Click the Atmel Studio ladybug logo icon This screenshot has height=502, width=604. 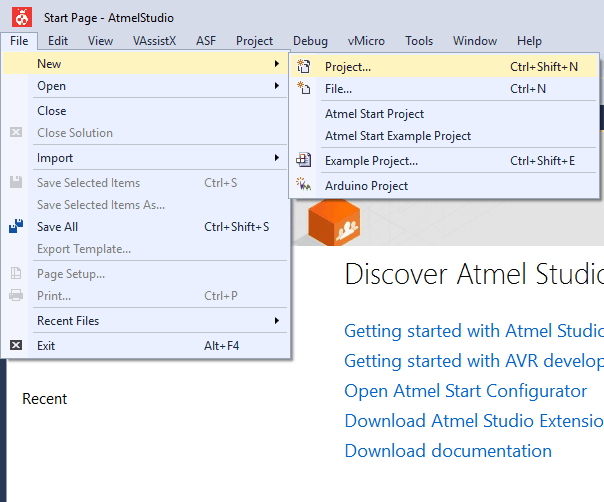tap(22, 17)
